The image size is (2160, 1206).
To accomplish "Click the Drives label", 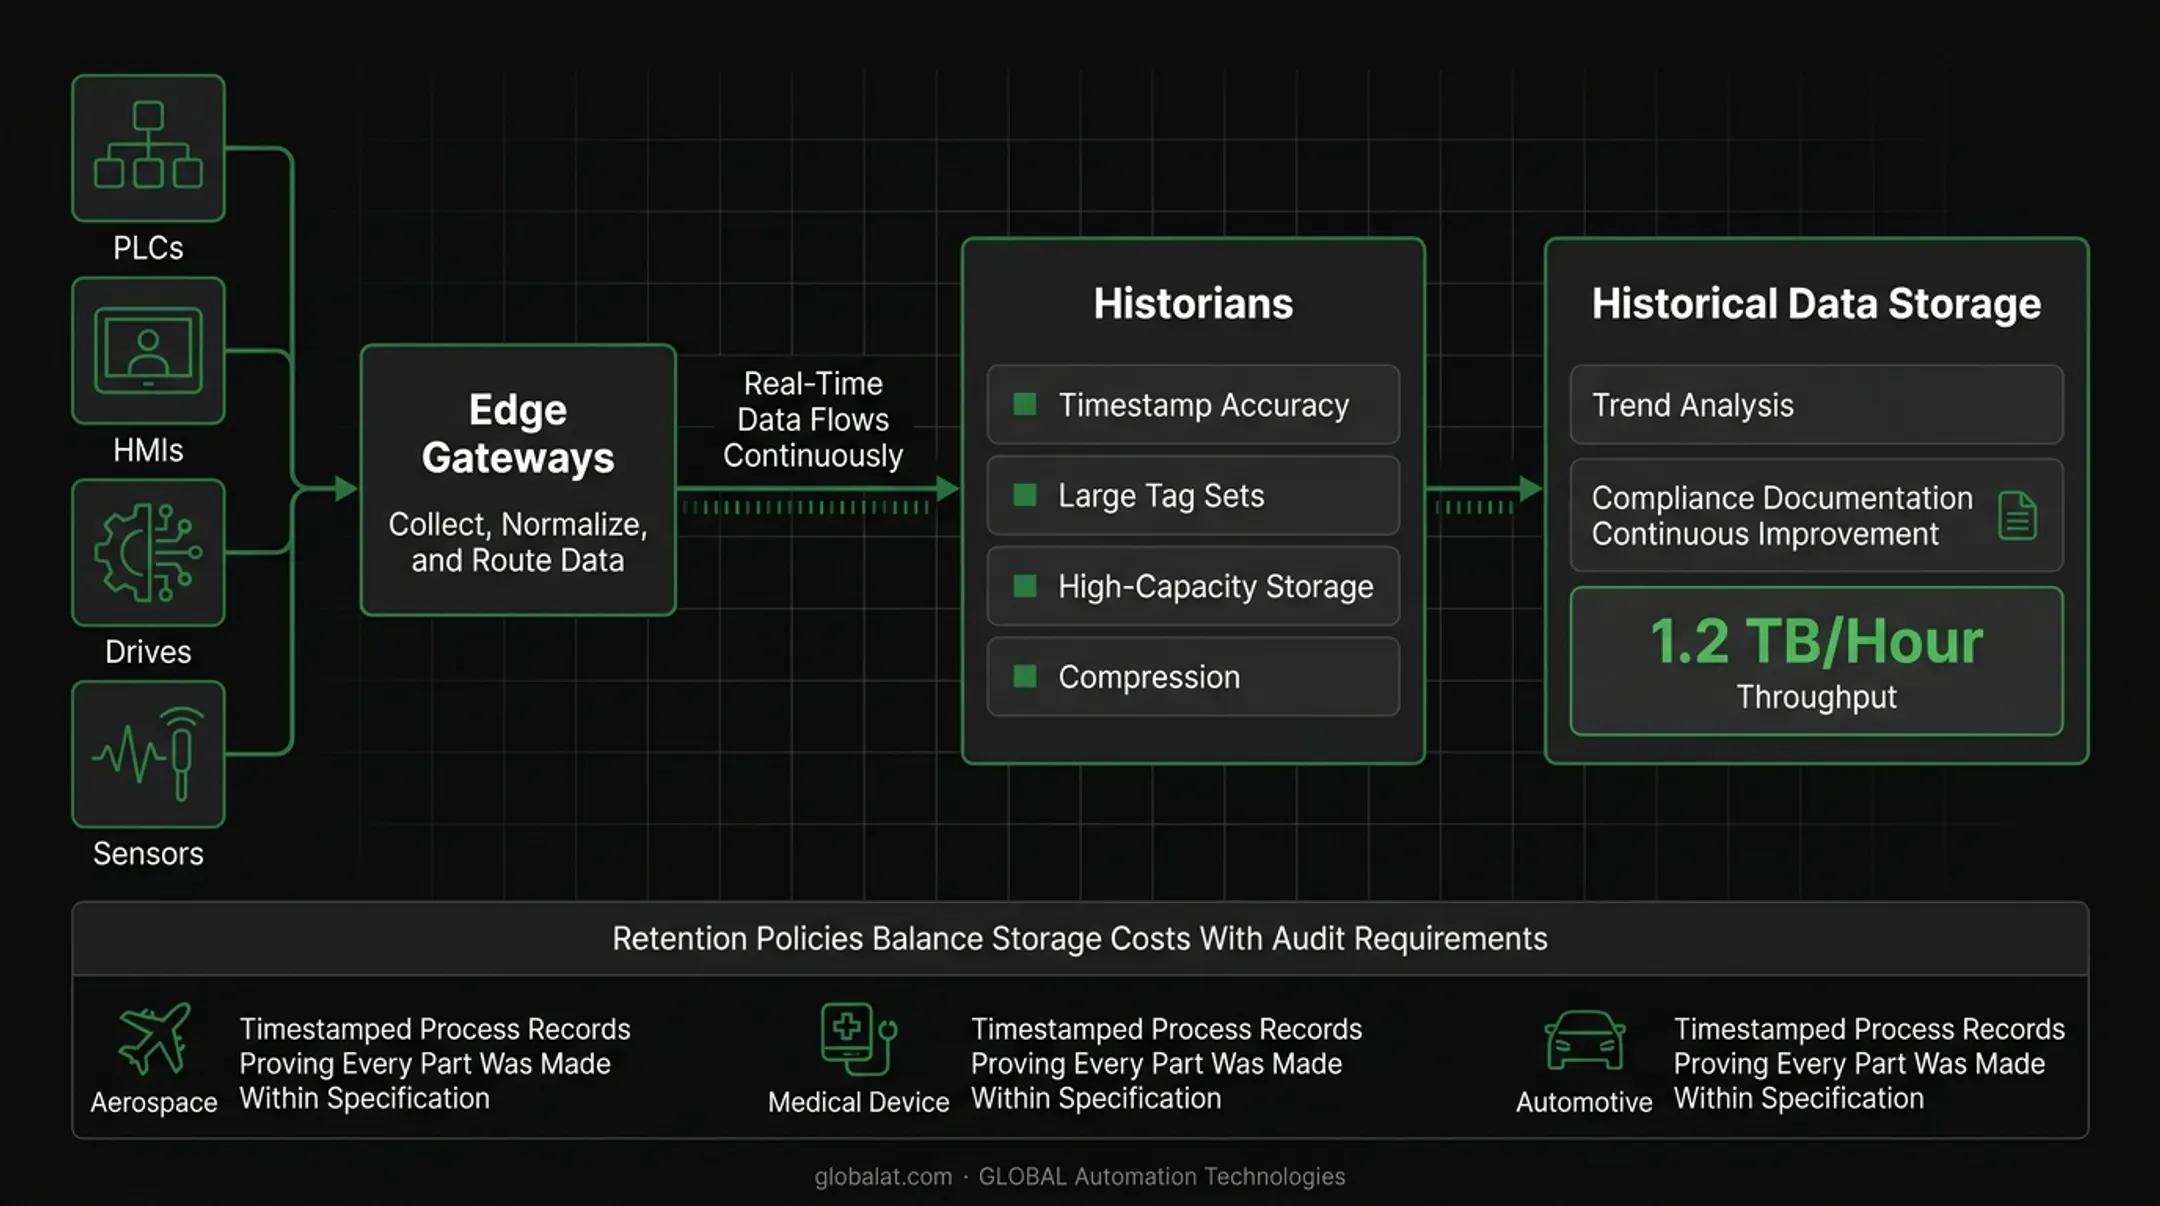I will pyautogui.click(x=148, y=652).
